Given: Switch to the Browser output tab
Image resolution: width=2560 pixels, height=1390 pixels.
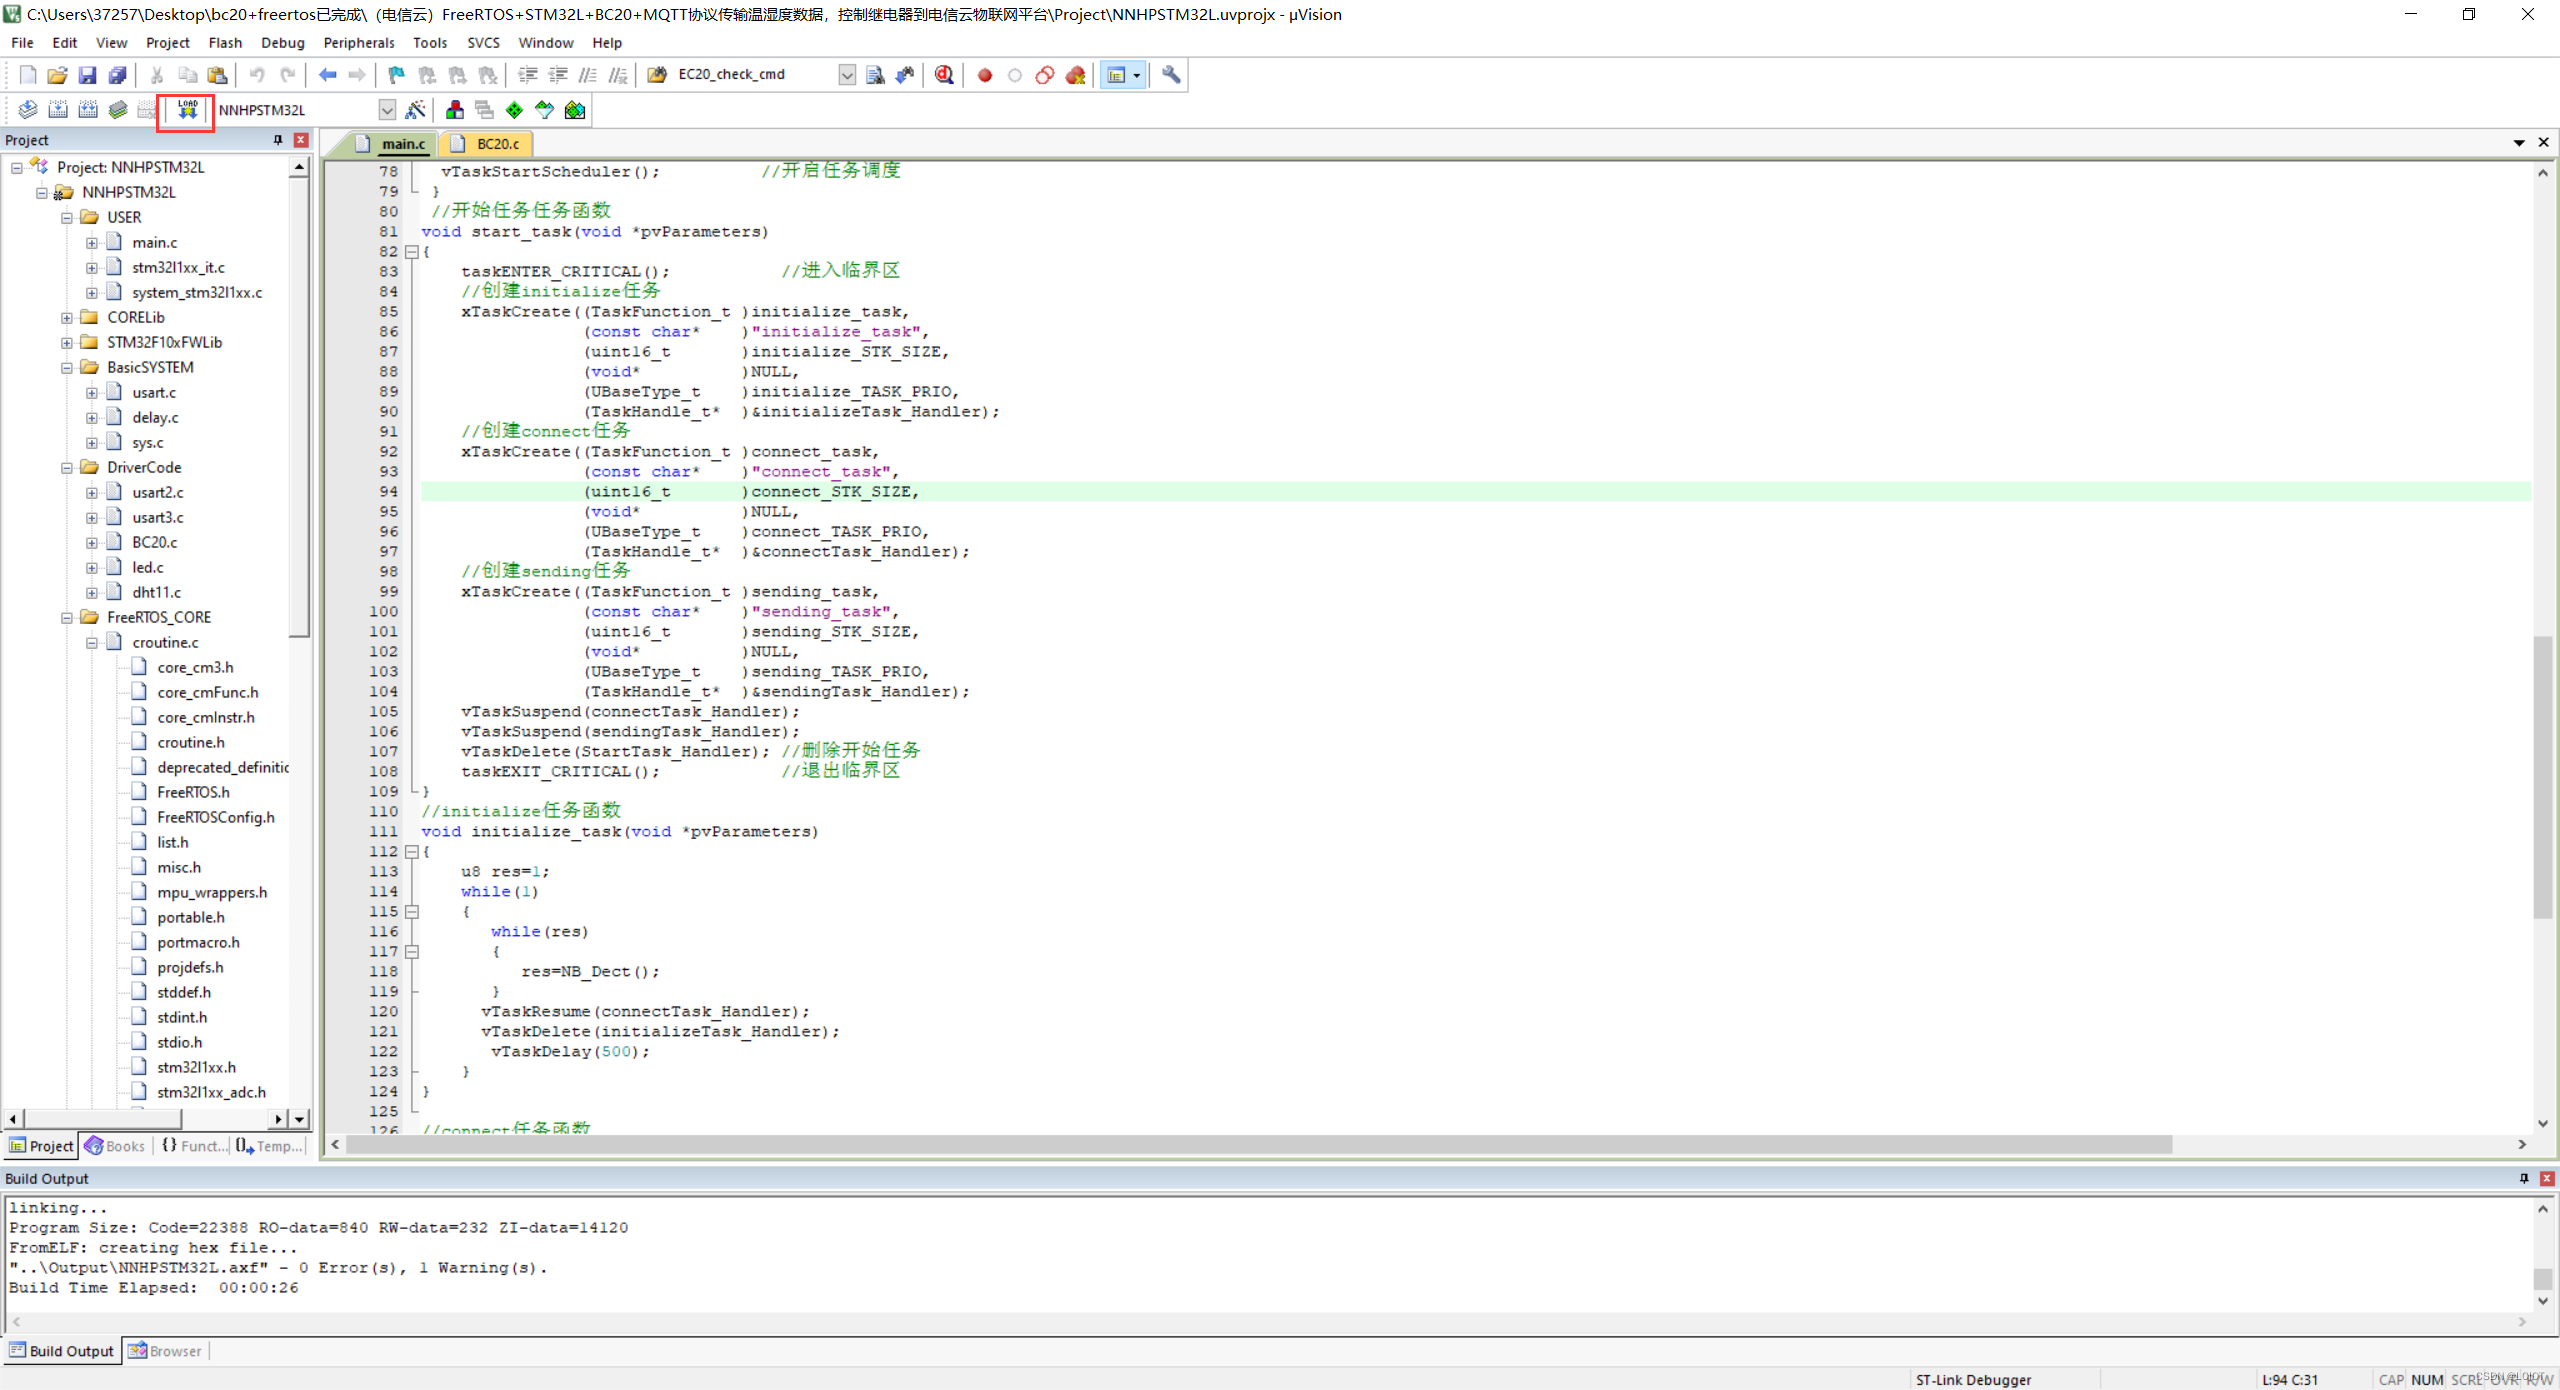Looking at the screenshot, I should (x=165, y=1351).
